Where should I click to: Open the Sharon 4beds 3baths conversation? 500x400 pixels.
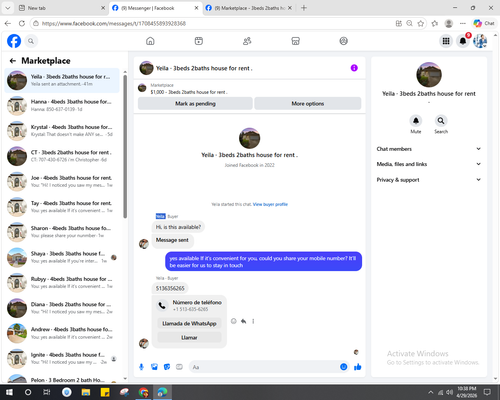[x=62, y=232]
